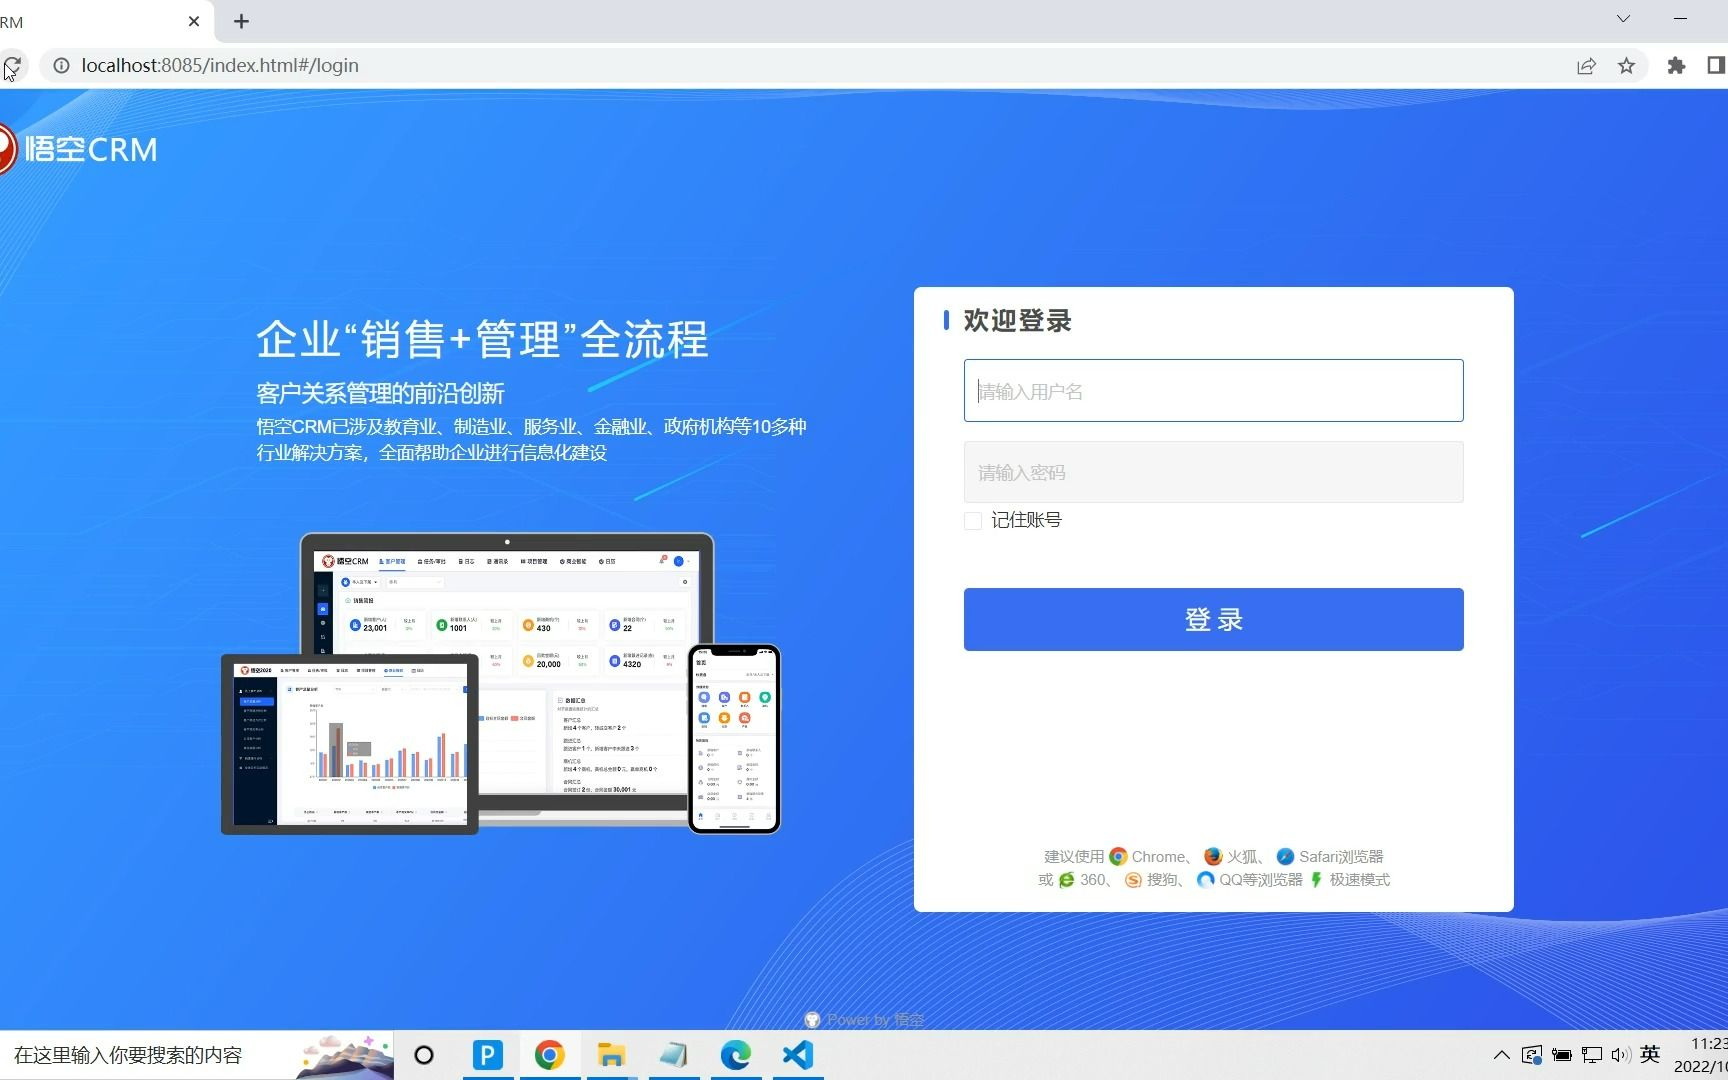Minimize the browser window
The image size is (1728, 1080).
point(1680,19)
